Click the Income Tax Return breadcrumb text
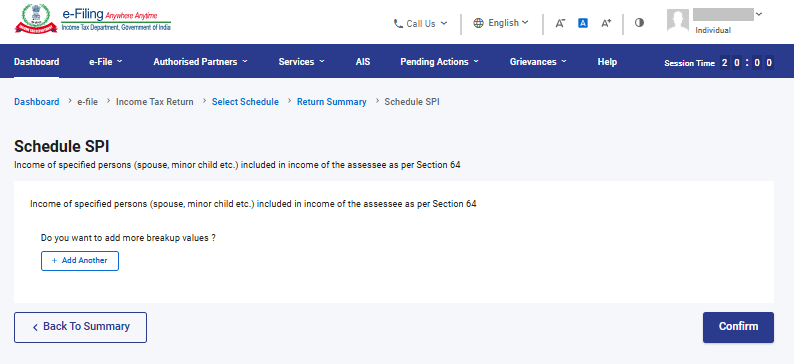Viewport: 794px width, 364px height. pos(154,102)
